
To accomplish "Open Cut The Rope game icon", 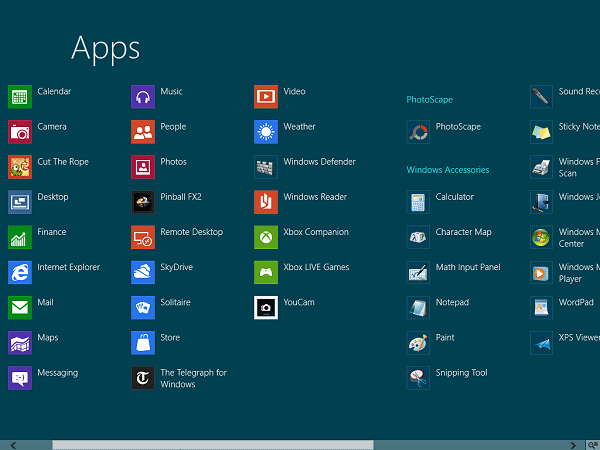I will [20, 167].
